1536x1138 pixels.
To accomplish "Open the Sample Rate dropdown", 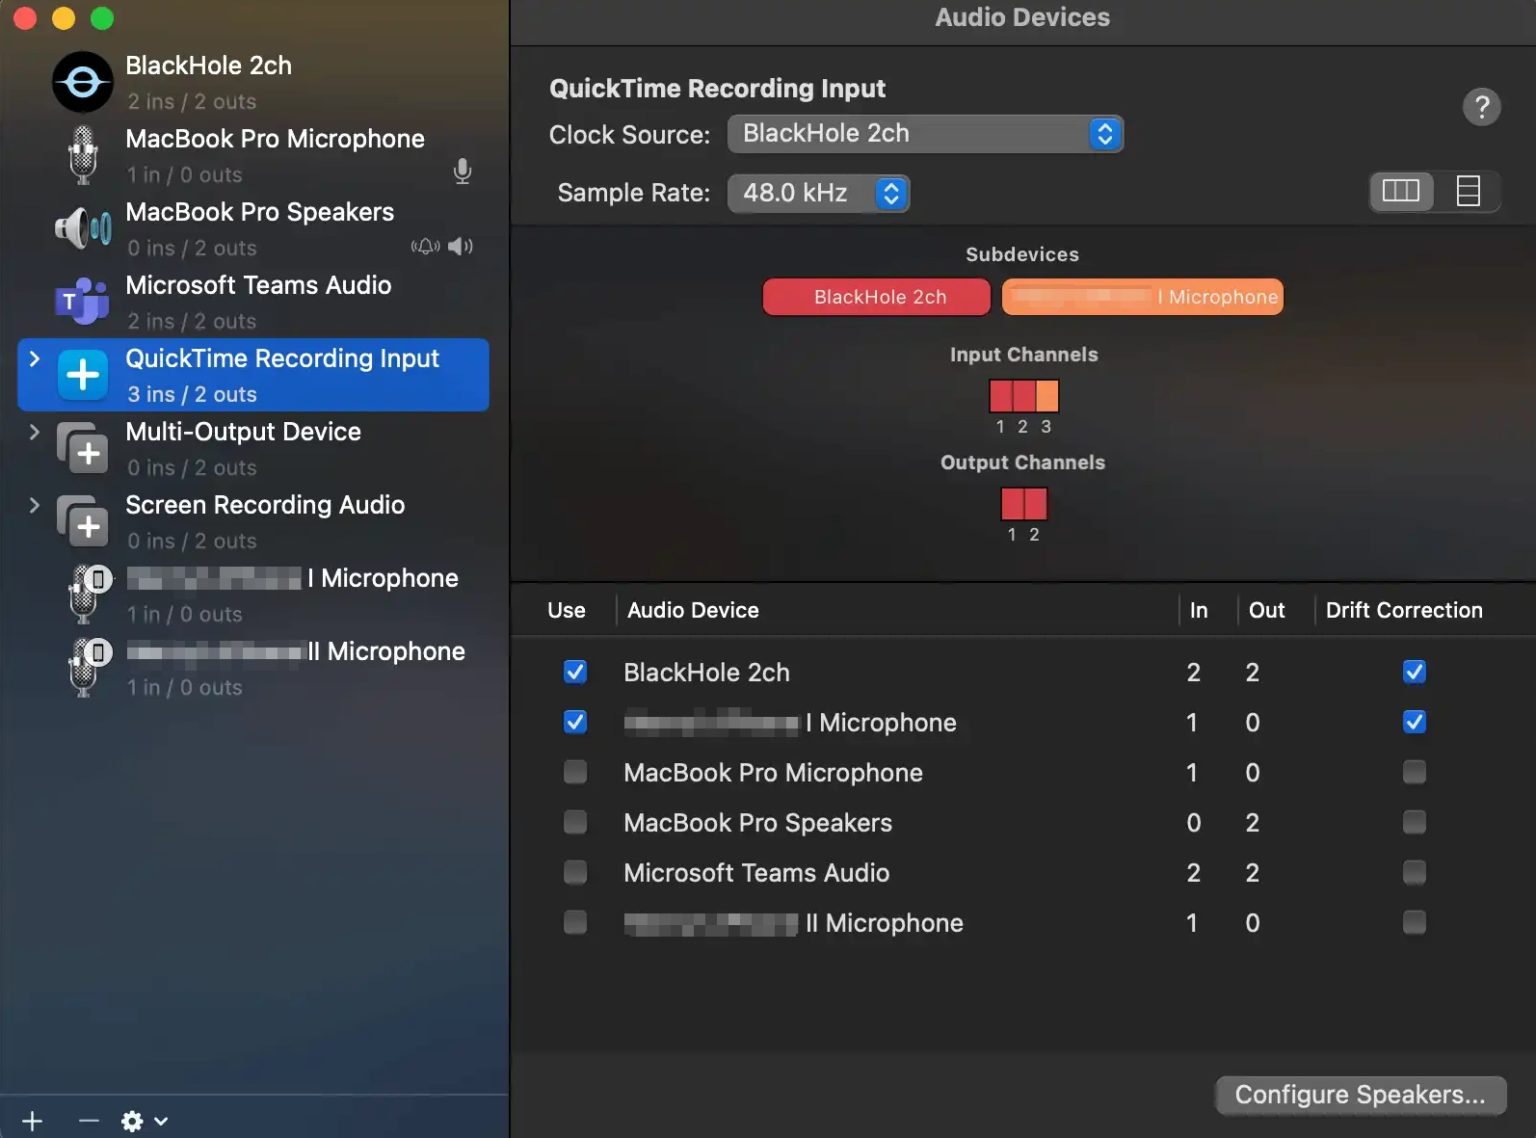I will point(888,193).
